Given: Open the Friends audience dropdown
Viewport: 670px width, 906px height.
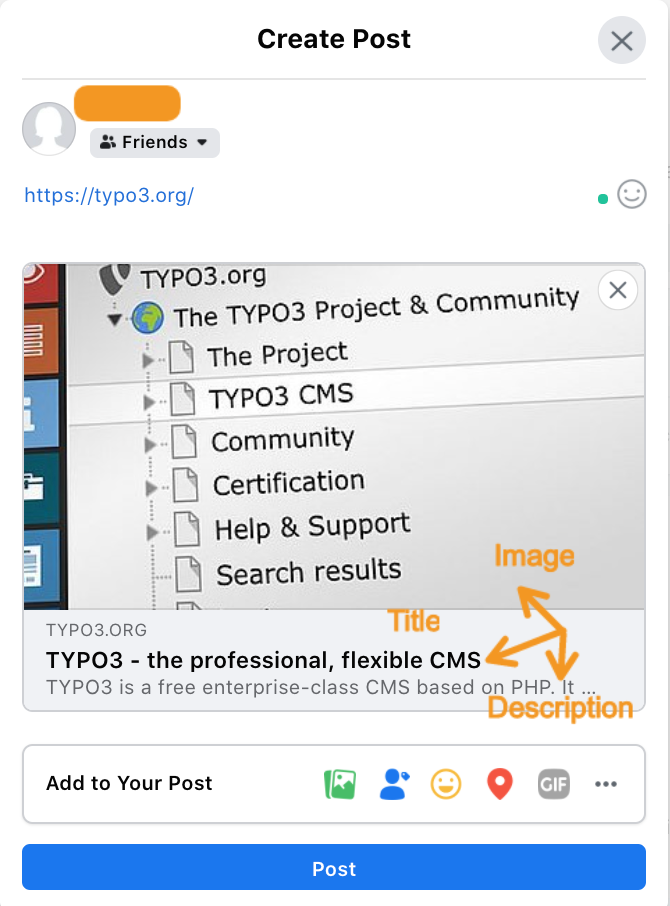Looking at the screenshot, I should (x=155, y=142).
